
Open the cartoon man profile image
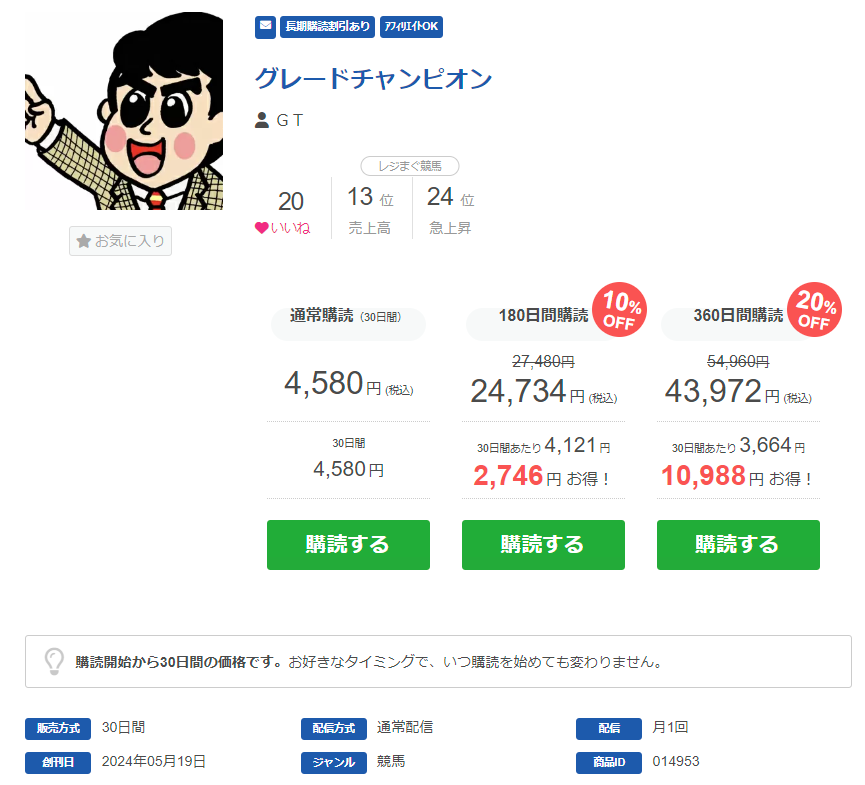[x=124, y=111]
